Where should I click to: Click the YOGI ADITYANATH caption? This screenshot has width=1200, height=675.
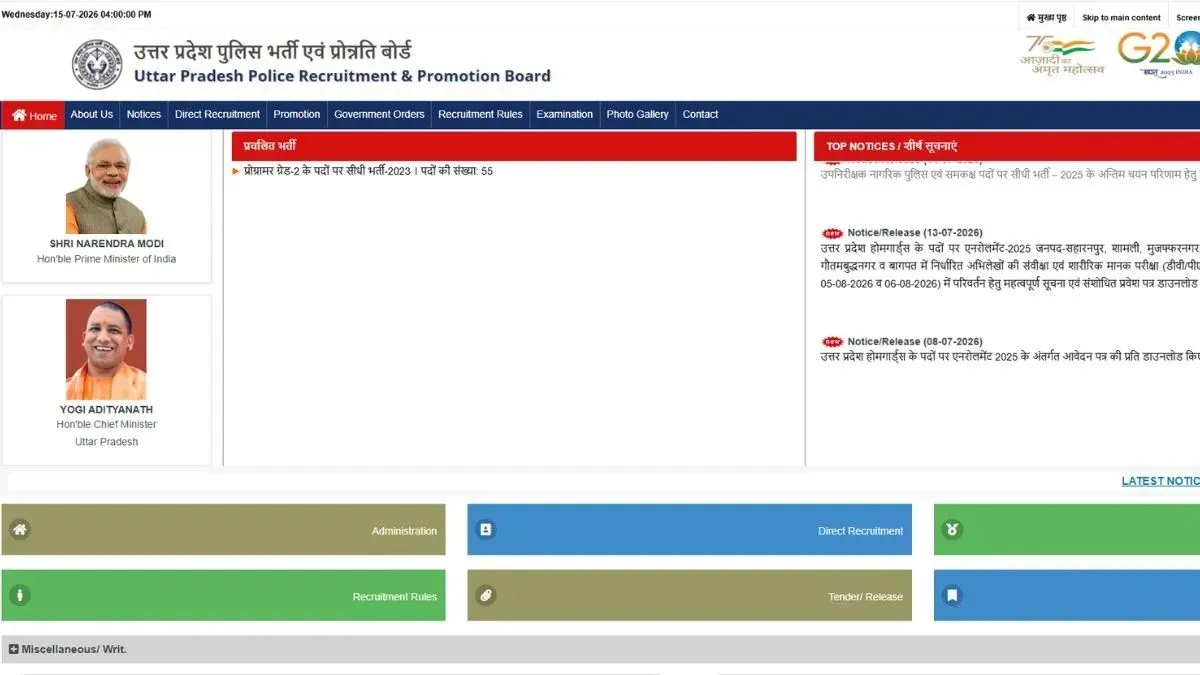(x=107, y=410)
